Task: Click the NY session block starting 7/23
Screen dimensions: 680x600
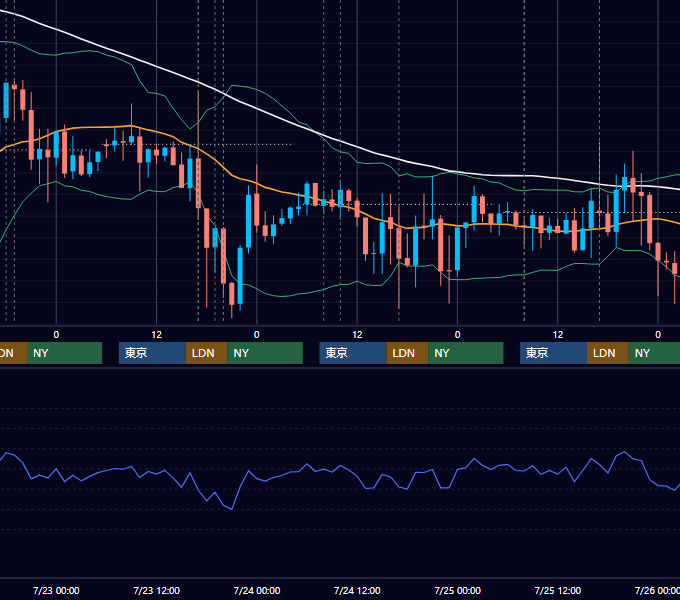Action: click(x=265, y=353)
